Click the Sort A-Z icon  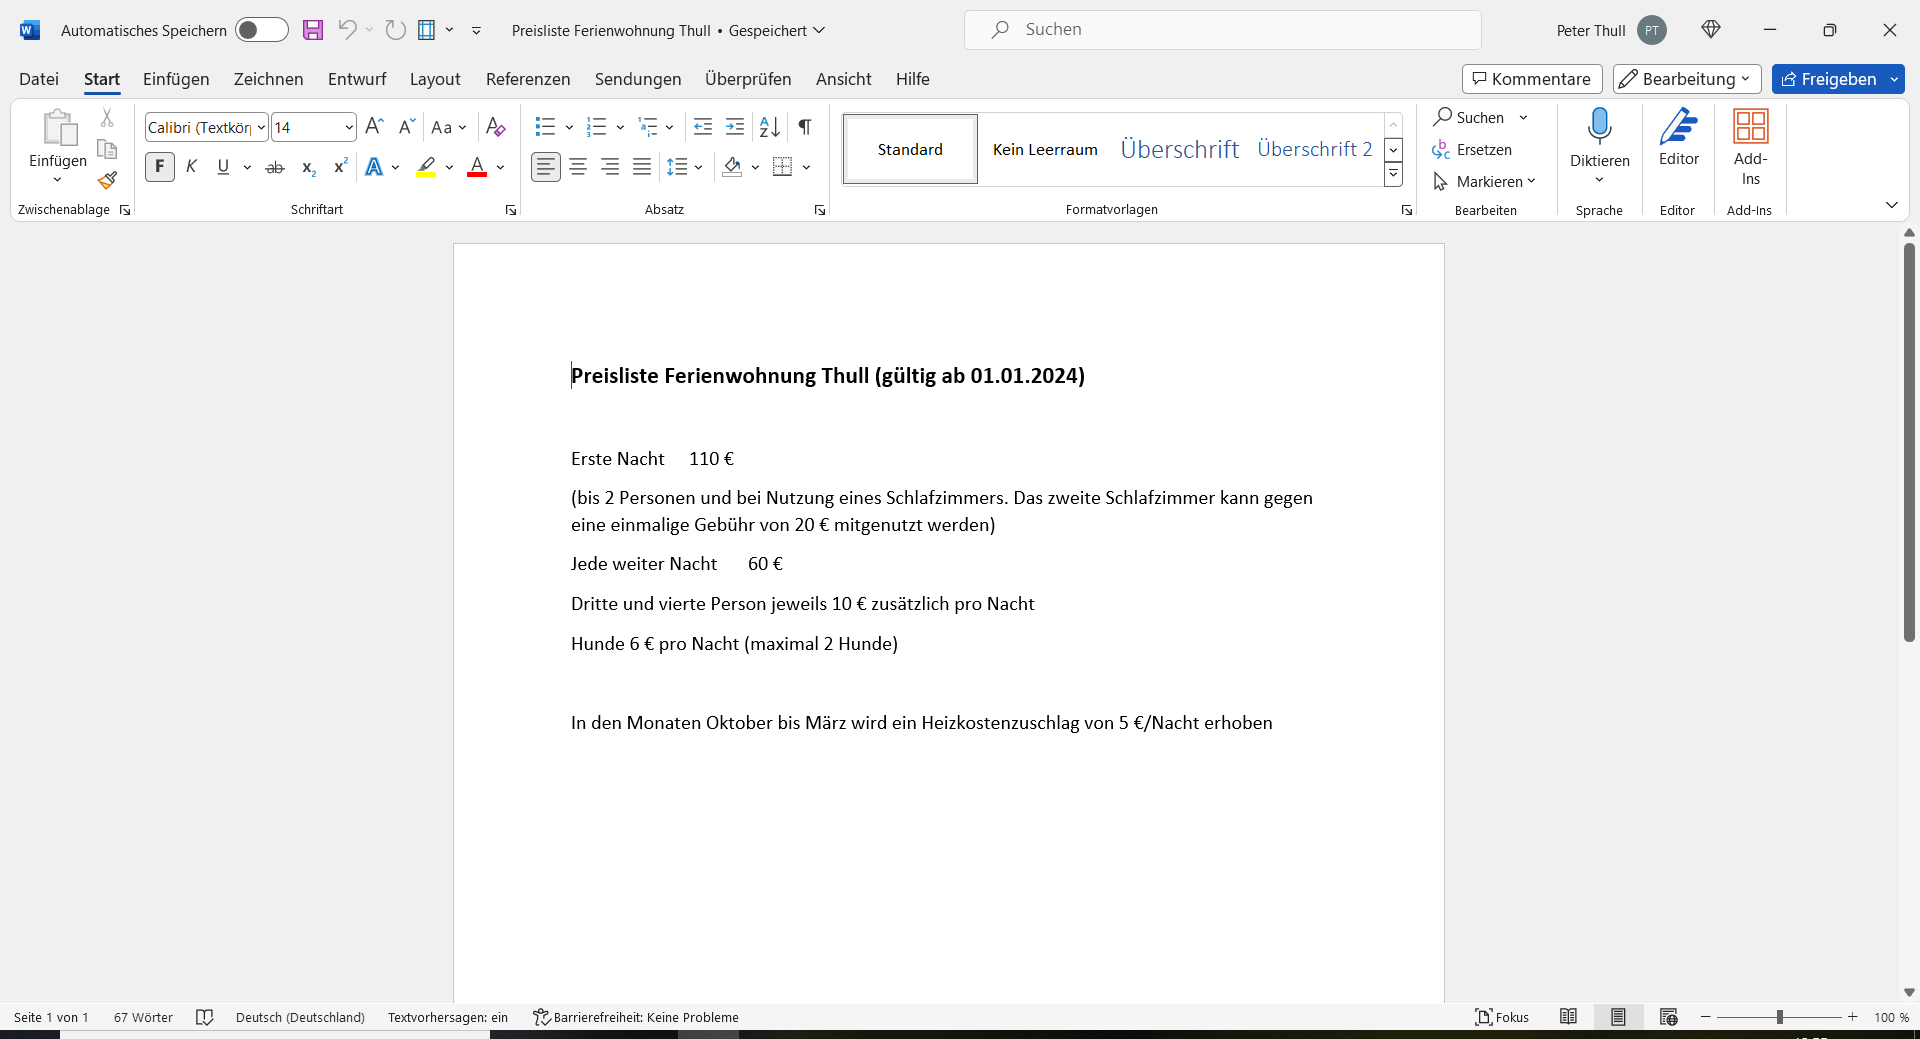769,127
